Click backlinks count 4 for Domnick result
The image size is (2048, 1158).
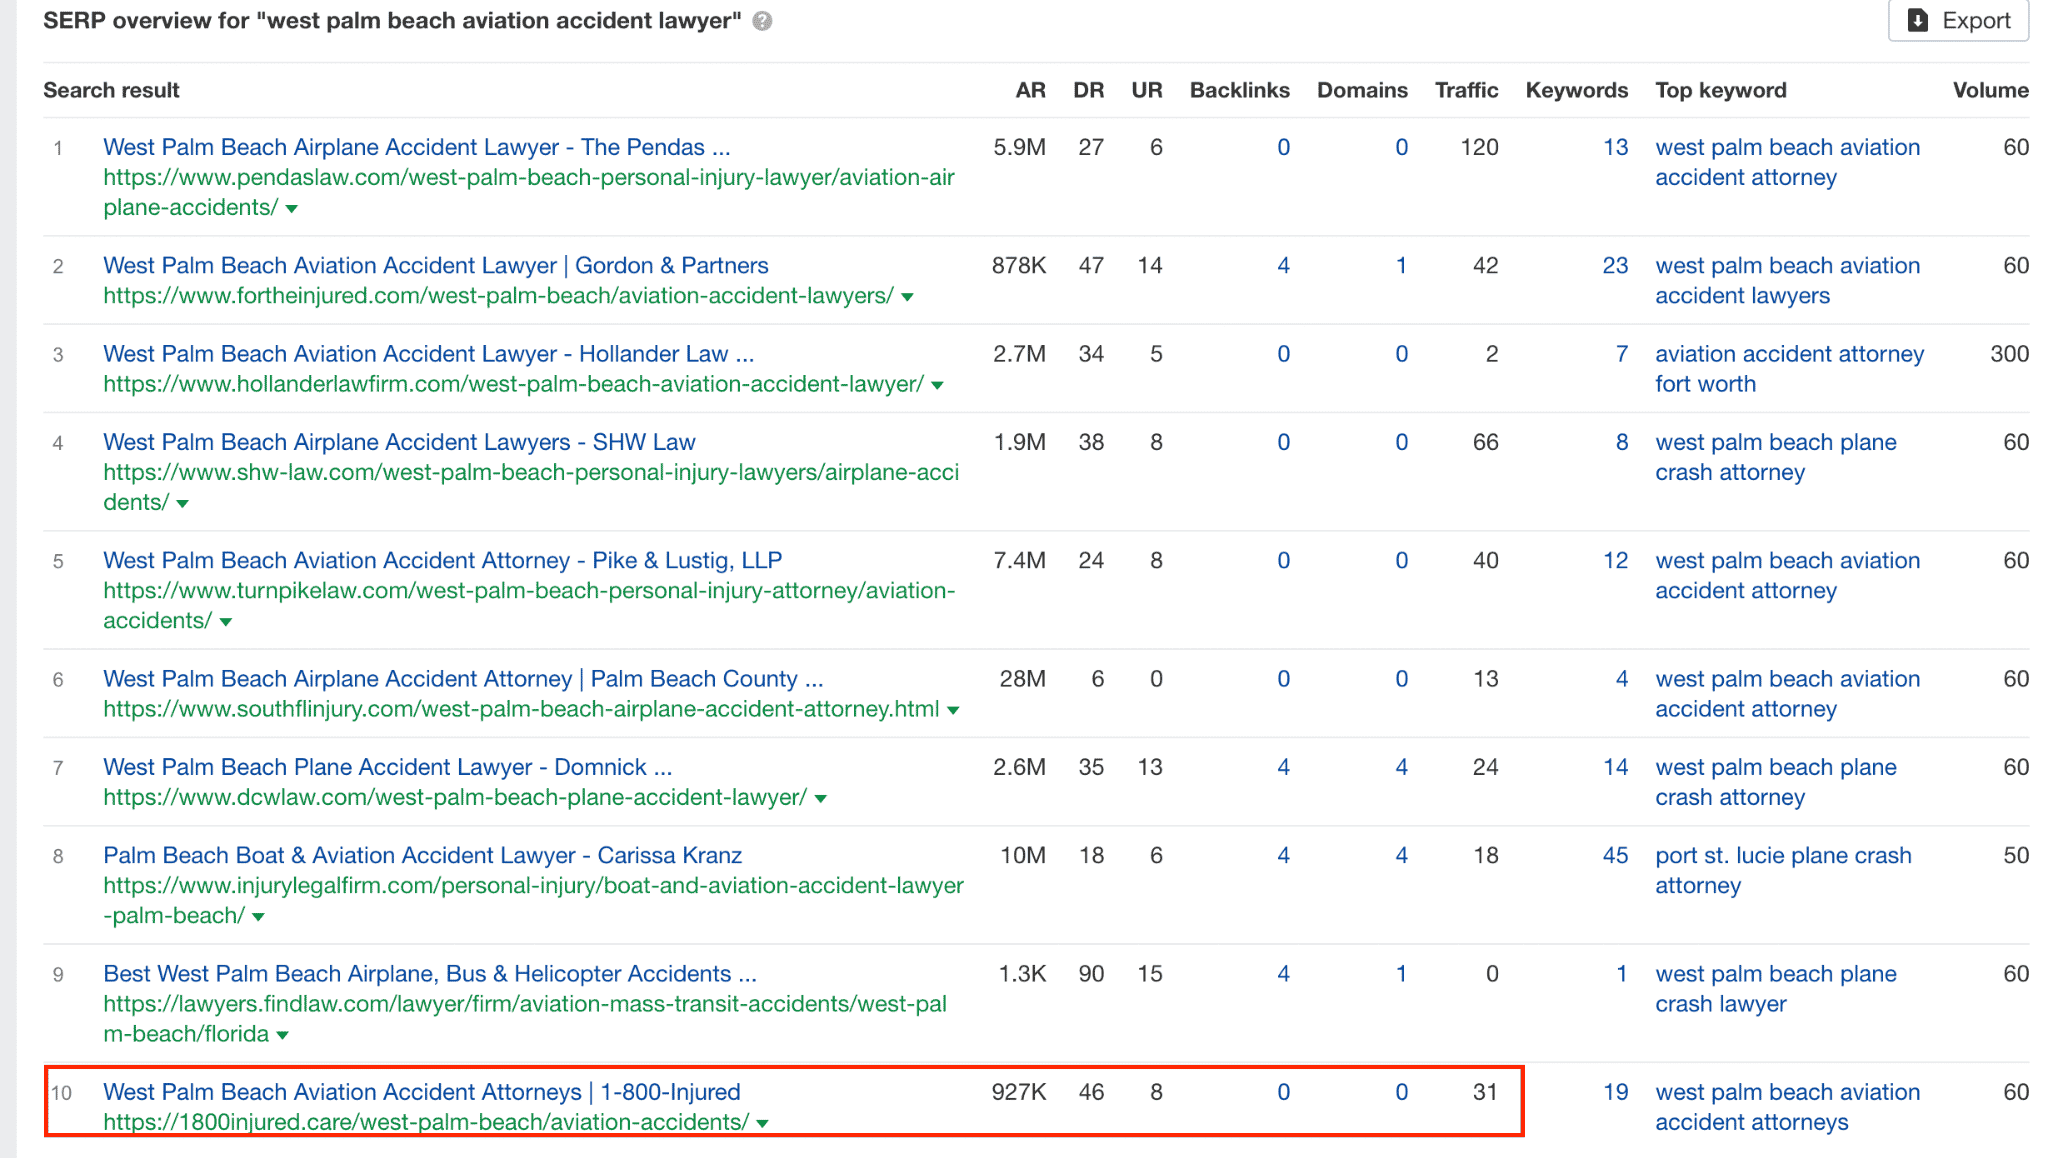click(x=1283, y=766)
